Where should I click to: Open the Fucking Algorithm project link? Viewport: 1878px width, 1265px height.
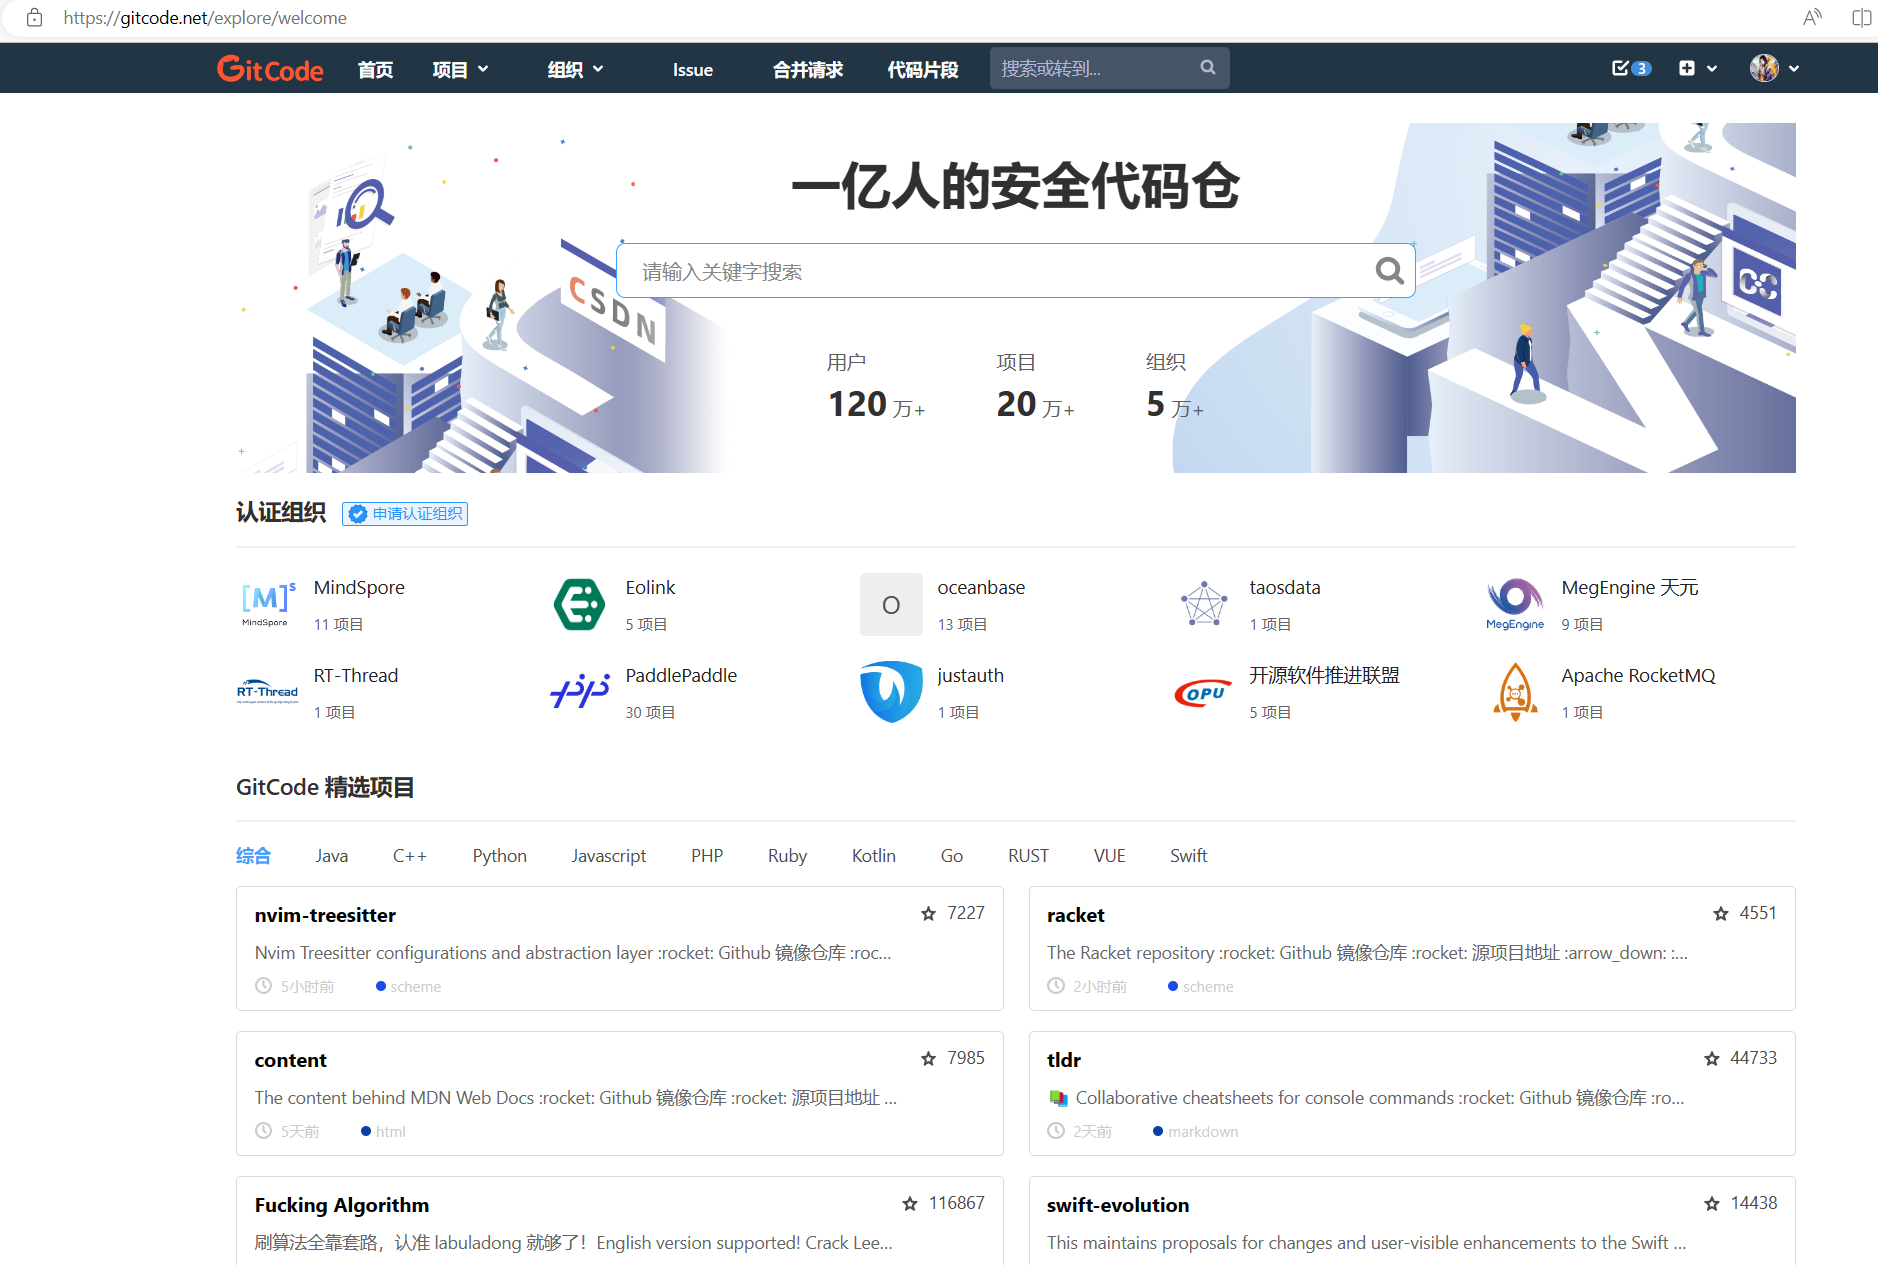click(x=342, y=1205)
